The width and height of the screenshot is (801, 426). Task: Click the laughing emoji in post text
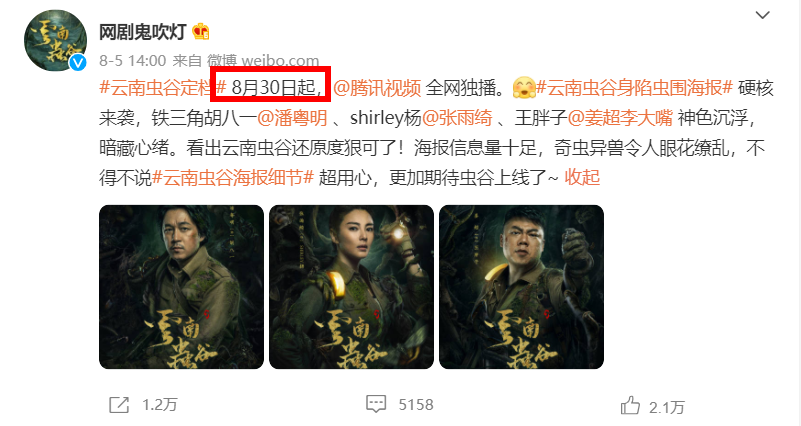coord(524,88)
